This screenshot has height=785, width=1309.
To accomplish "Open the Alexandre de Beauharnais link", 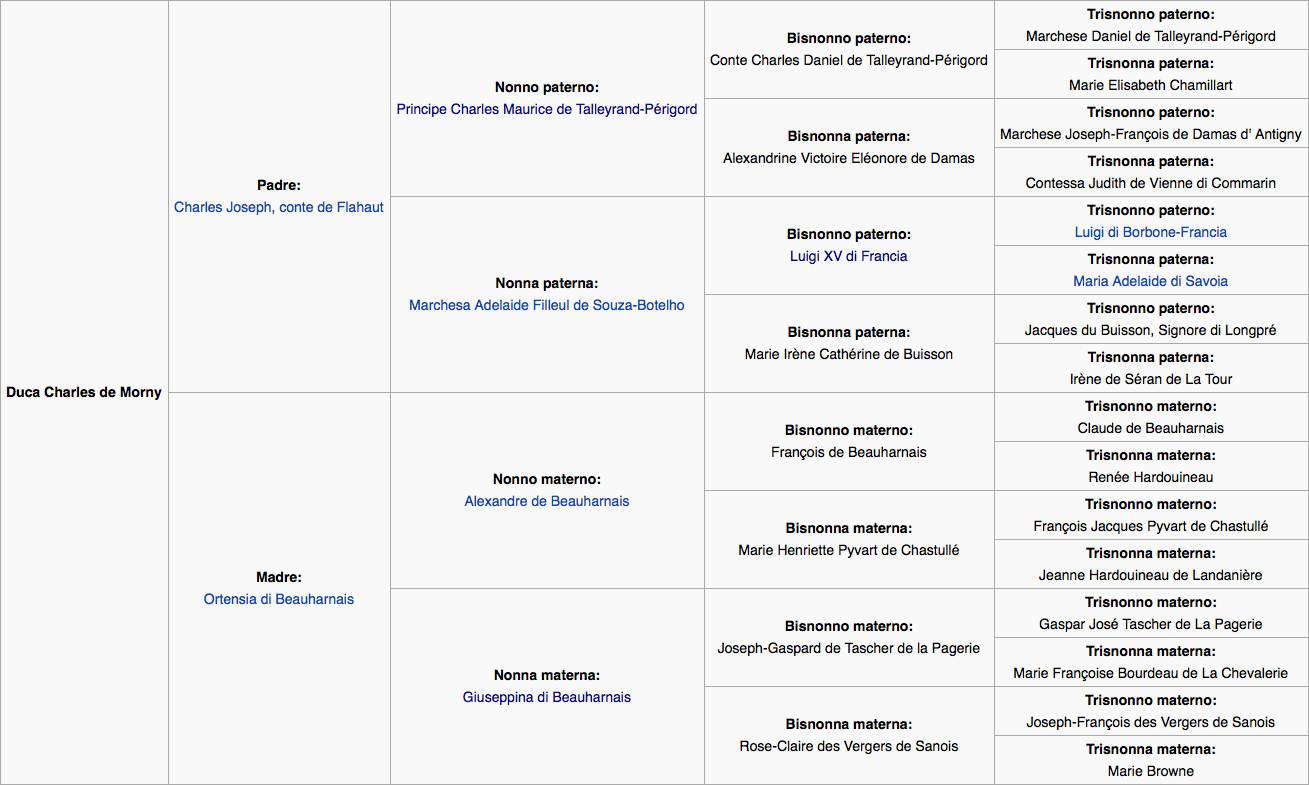I will point(546,501).
